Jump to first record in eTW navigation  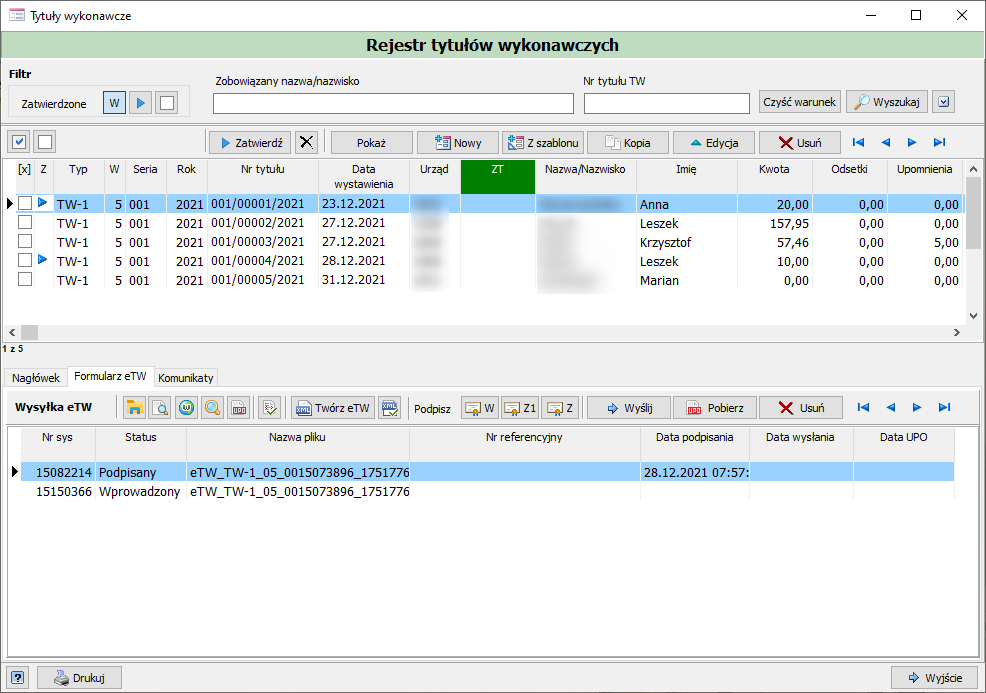tap(863, 408)
